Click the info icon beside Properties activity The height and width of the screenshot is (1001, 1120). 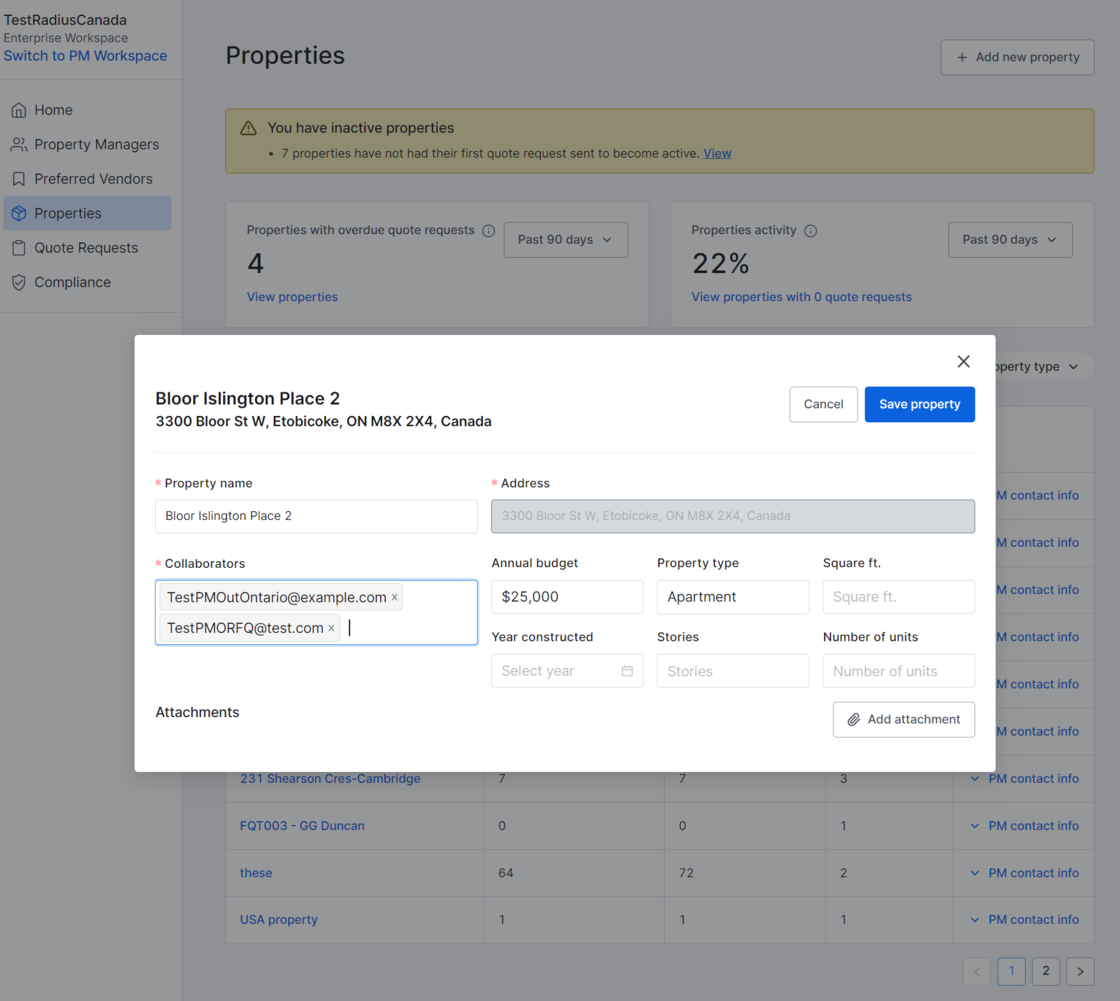(810, 231)
